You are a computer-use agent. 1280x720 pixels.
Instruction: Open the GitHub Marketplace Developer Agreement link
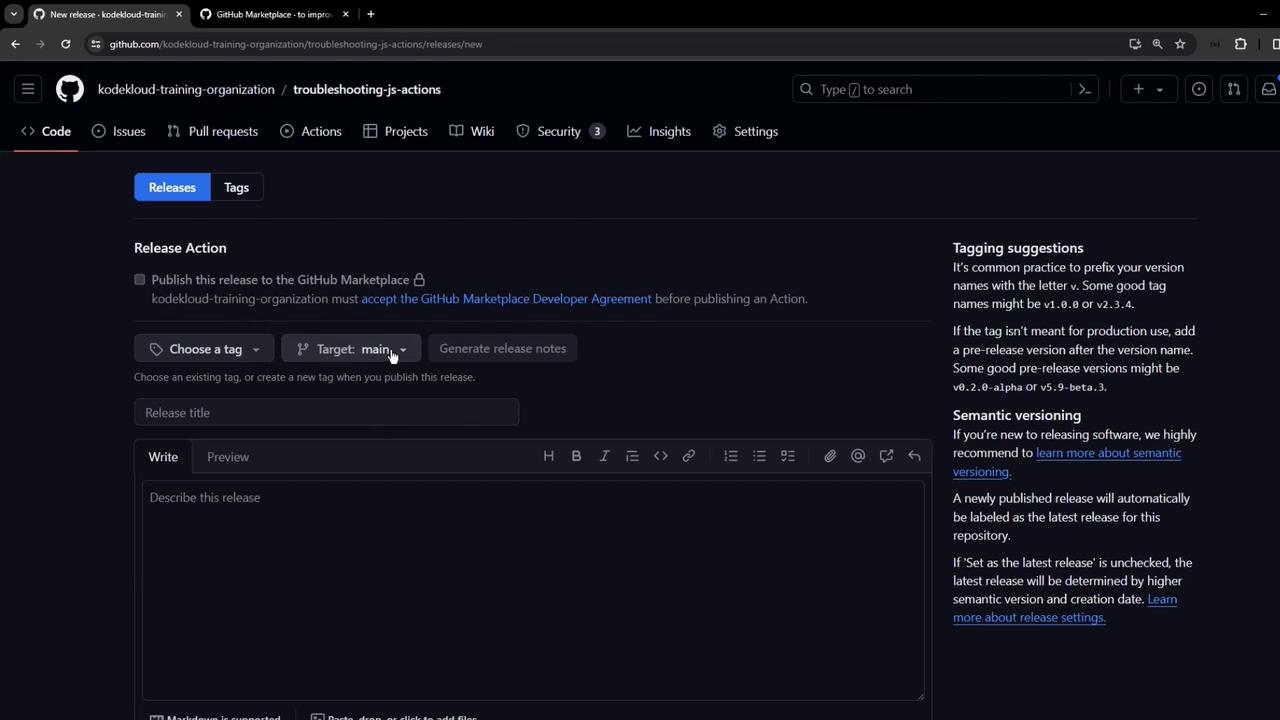tap(506, 299)
